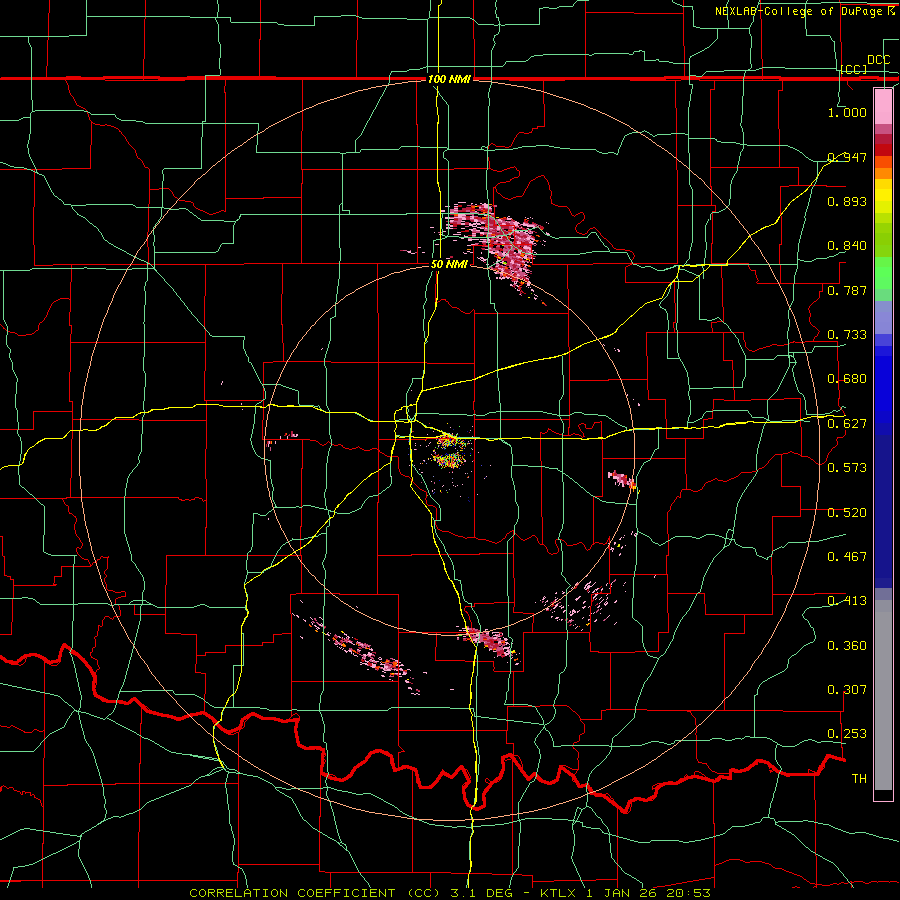This screenshot has width=900, height=900.
Task: Click the TH threshold label
Action: click(x=859, y=778)
